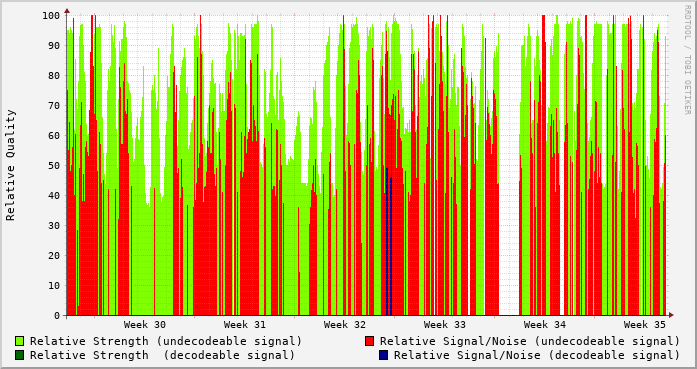This screenshot has width=697, height=369.
Task: Click the arrow at the x-axis end
Action: click(x=671, y=315)
